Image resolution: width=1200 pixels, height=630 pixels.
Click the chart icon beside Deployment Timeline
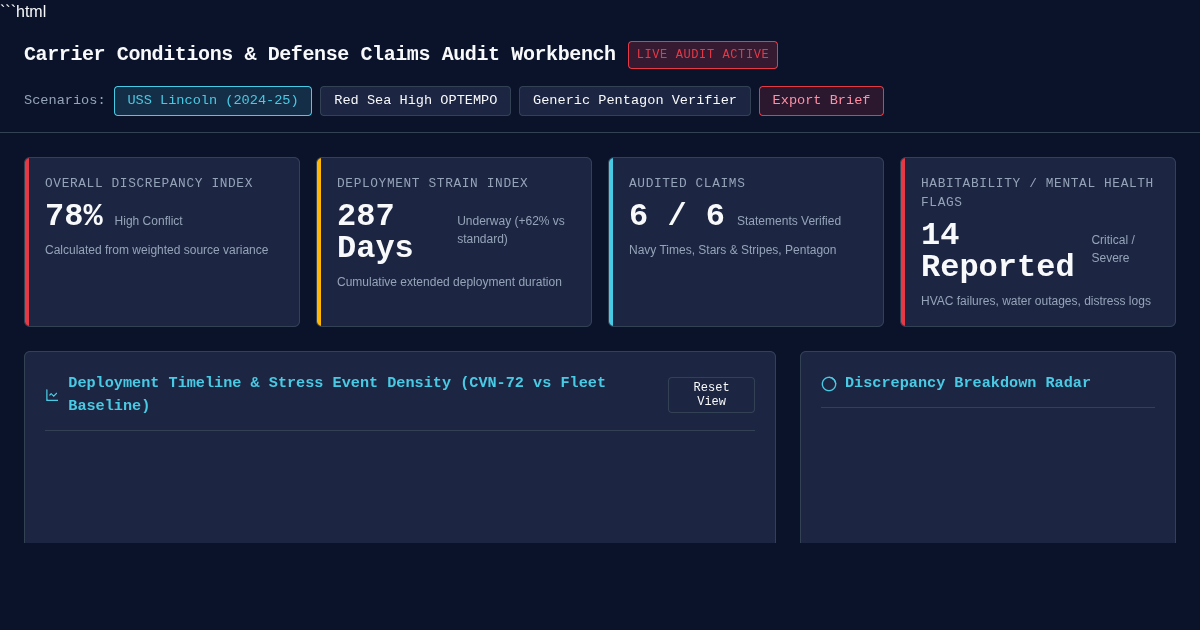click(x=52, y=395)
